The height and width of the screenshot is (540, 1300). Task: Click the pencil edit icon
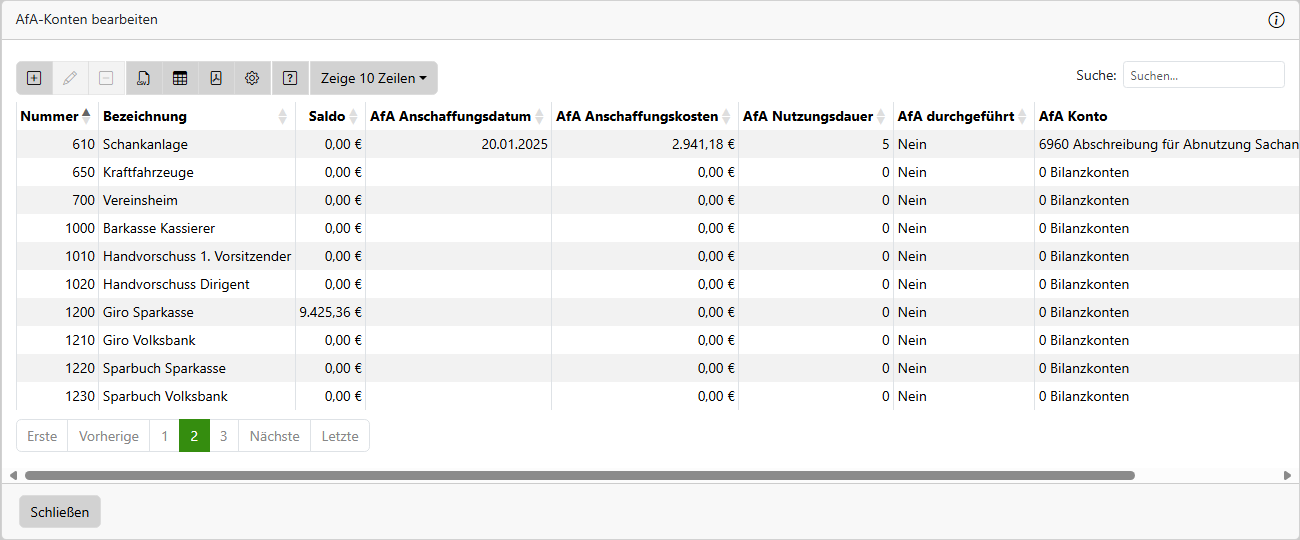tap(70, 78)
